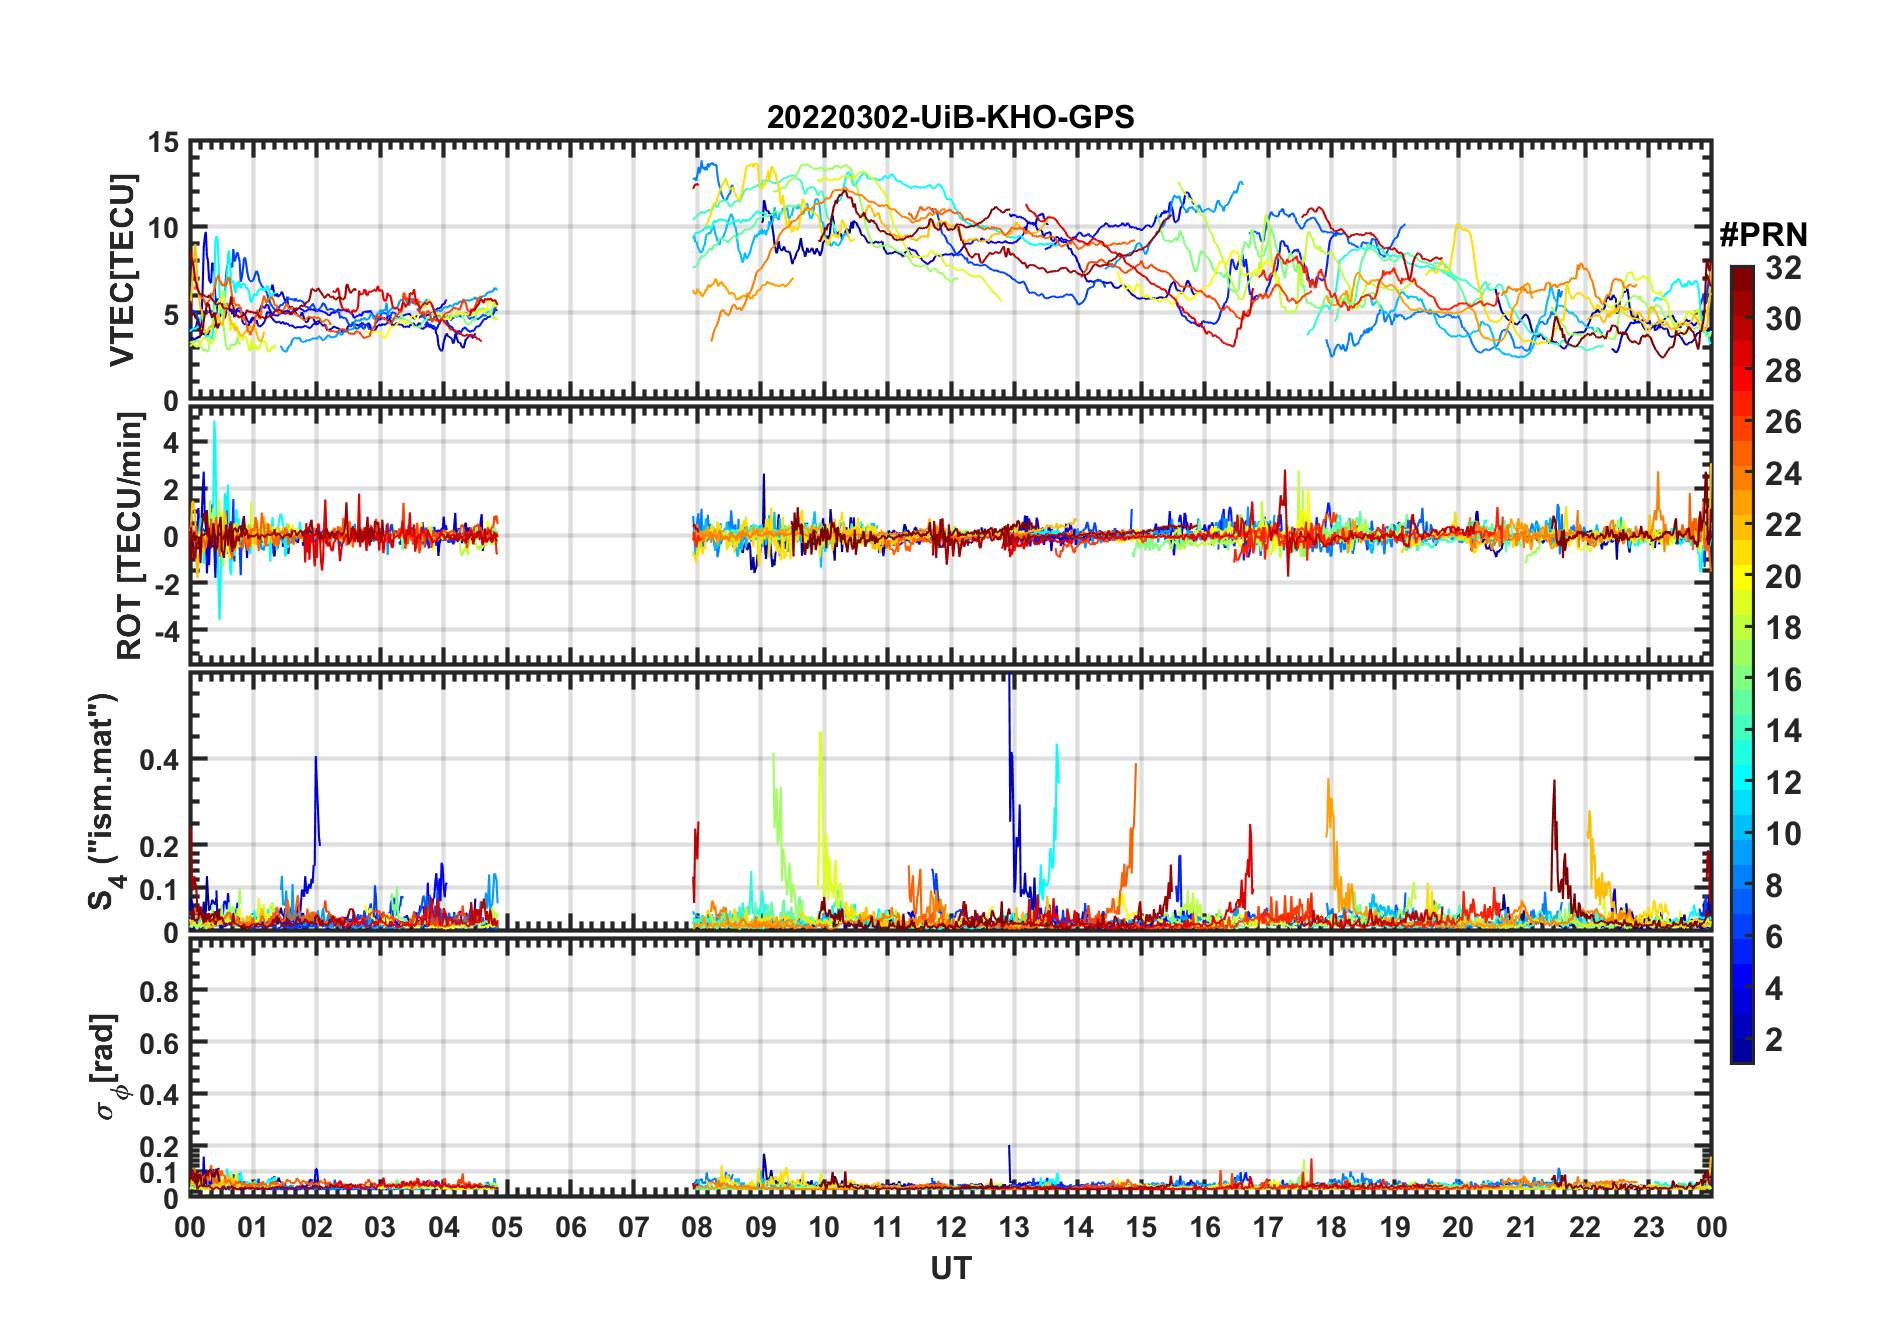Select colorbar tick label 28
The height and width of the screenshot is (1330, 1902).
click(1783, 371)
